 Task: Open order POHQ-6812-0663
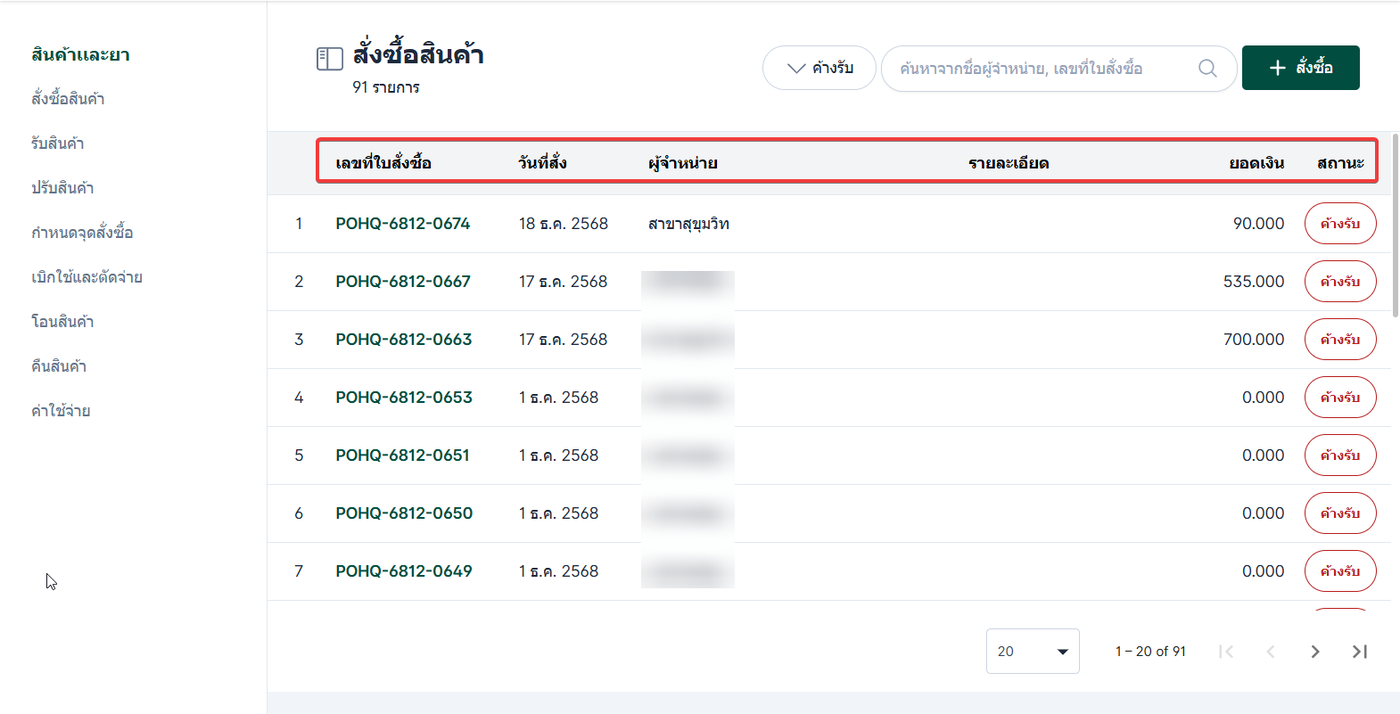point(403,339)
